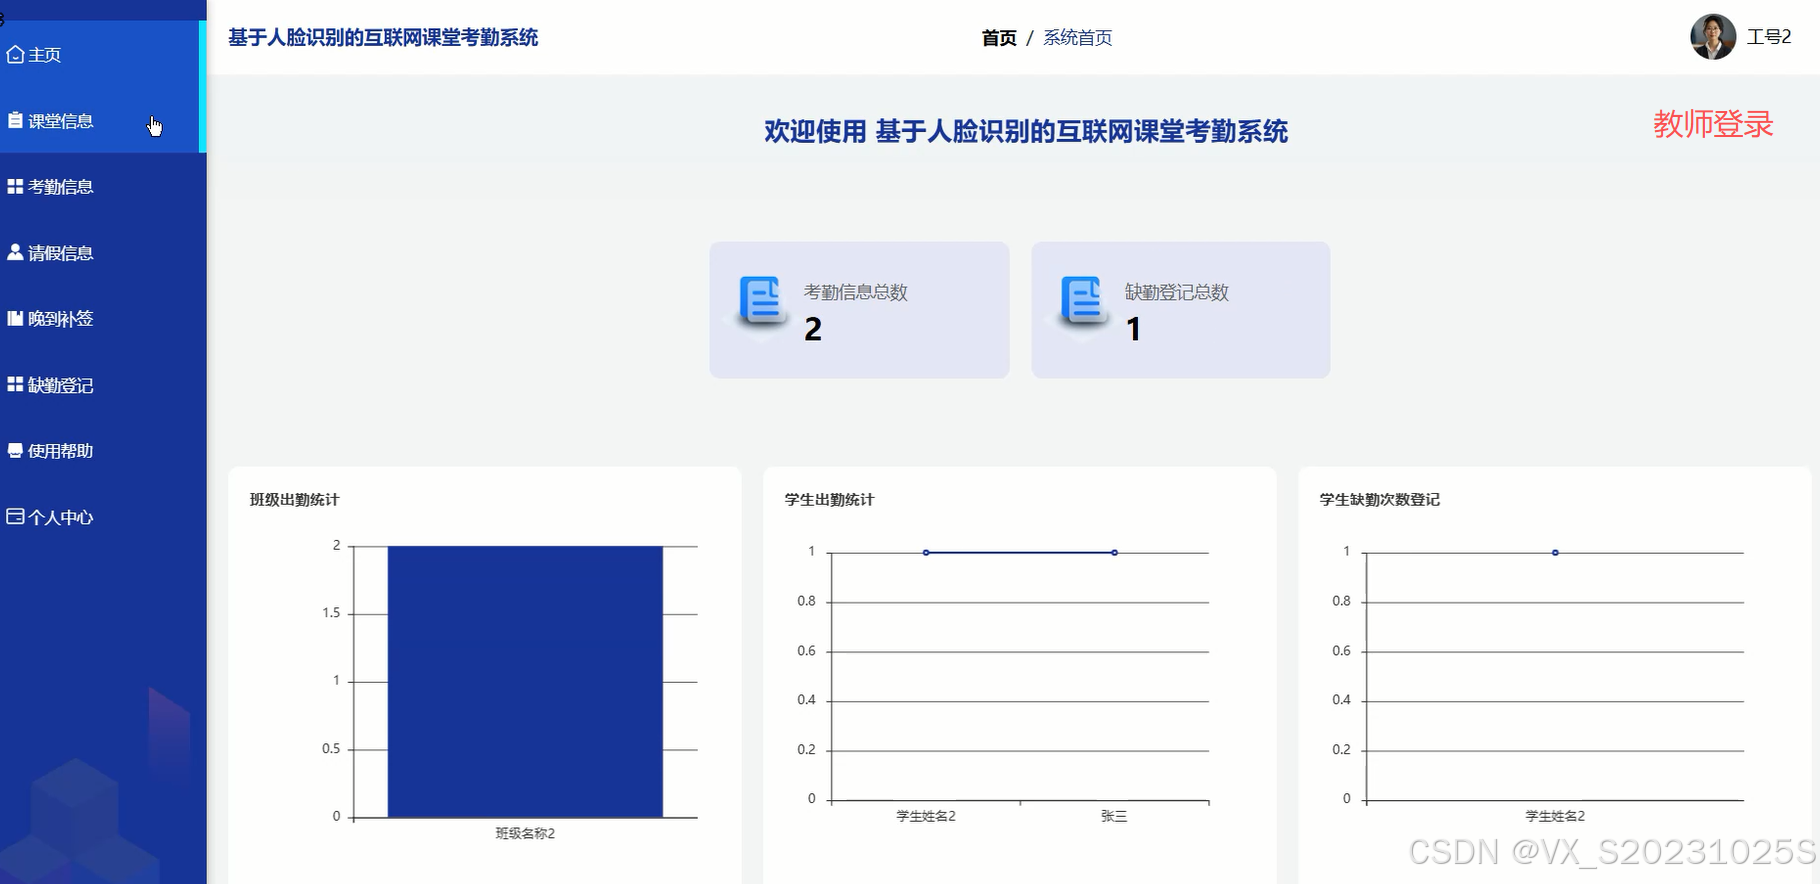The image size is (1820, 884).
Task: Click the count 1 in 缺勤登记总数 card
Action: (1133, 329)
